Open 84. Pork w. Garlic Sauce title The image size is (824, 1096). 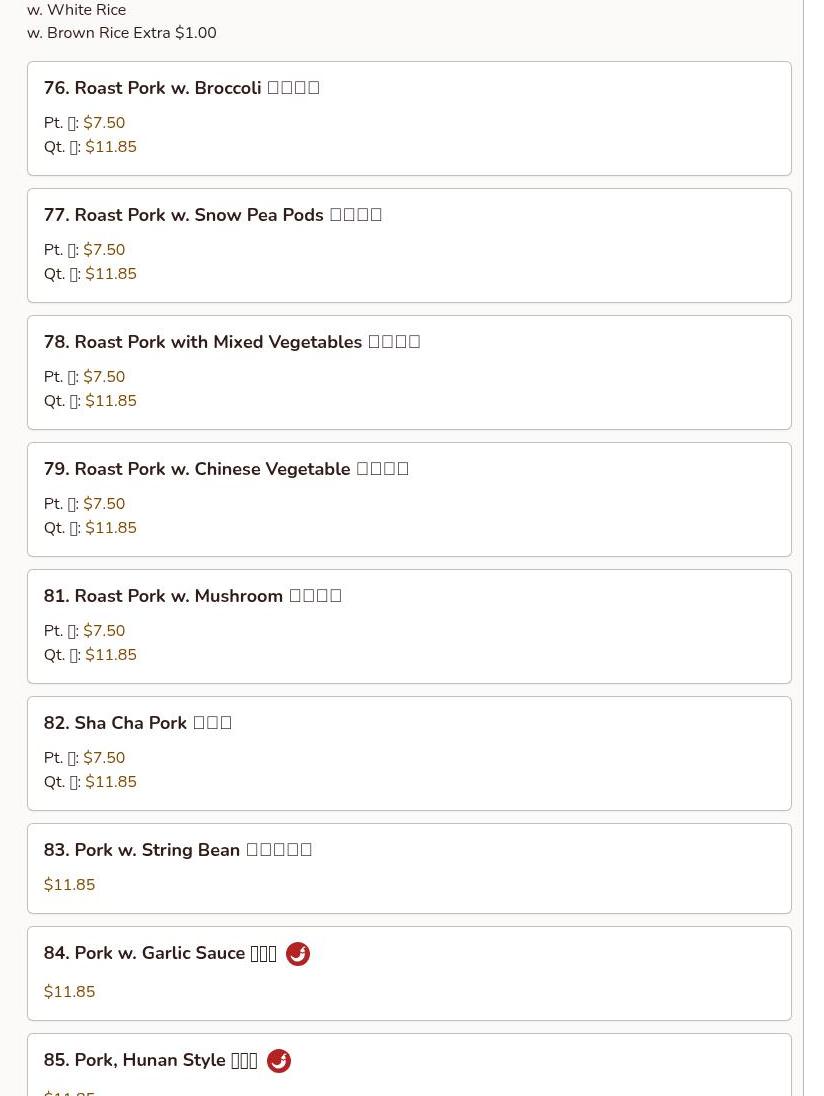pyautogui.click(x=160, y=953)
